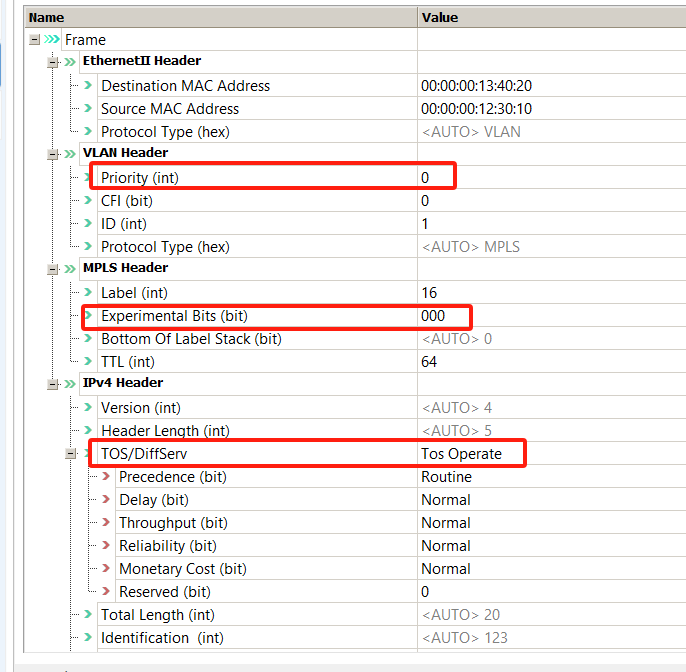Click green arrow icon beside Identification (int)

coord(88,638)
